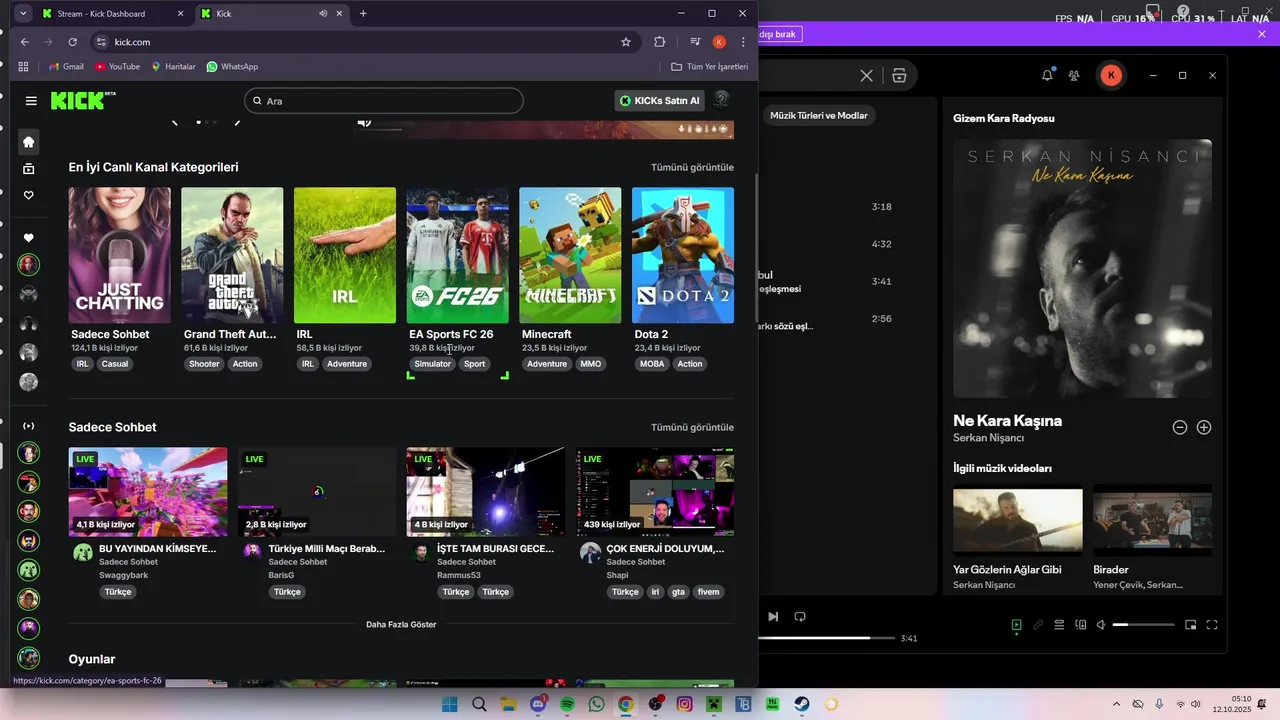Mute Spotify volume speaker icon
This screenshot has height=720, width=1280.
1101,625
